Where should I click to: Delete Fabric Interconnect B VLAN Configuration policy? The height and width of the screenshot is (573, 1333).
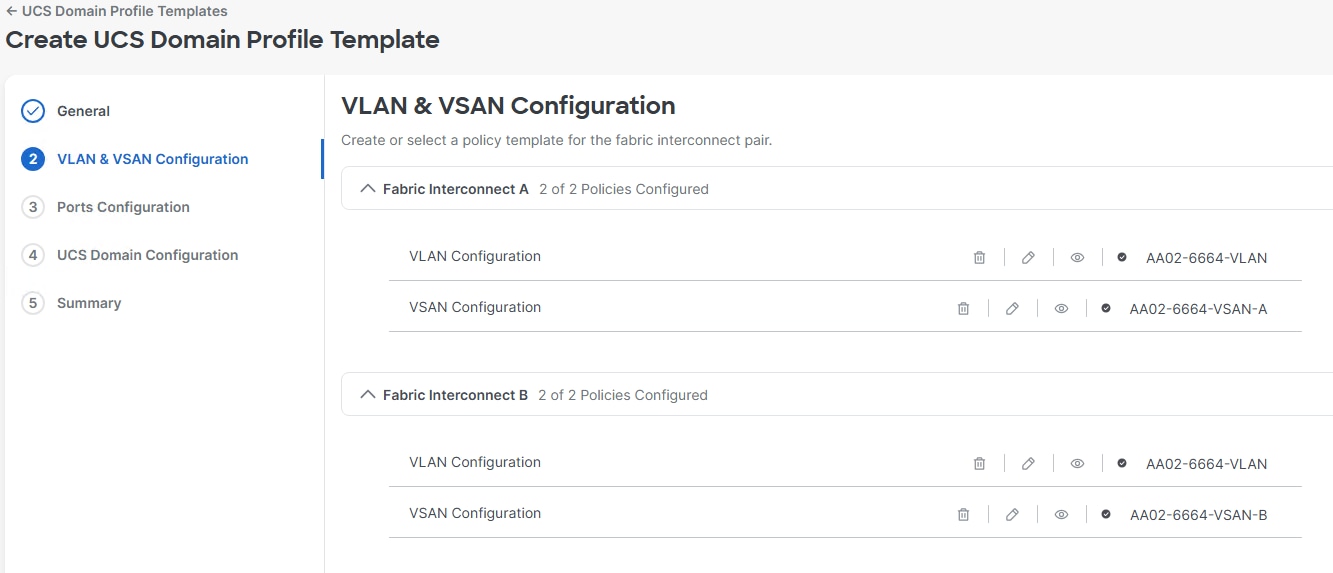pyautogui.click(x=979, y=463)
